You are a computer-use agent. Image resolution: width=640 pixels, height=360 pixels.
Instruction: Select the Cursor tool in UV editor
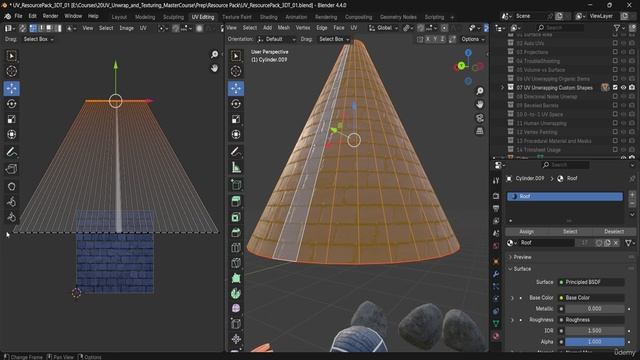[11, 71]
